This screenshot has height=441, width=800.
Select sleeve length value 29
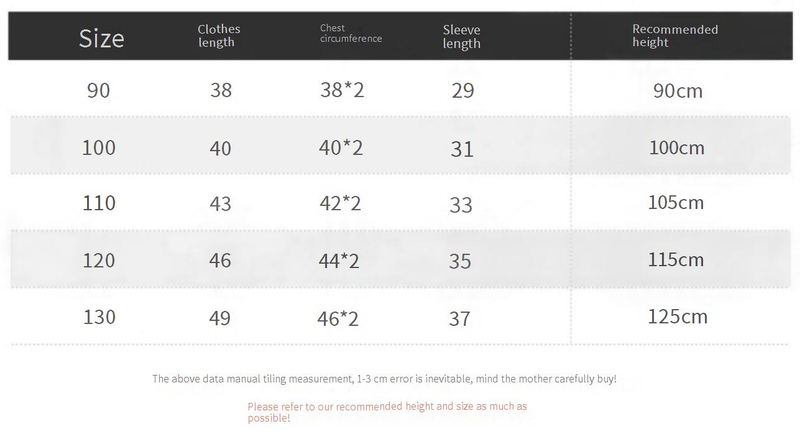[462, 90]
